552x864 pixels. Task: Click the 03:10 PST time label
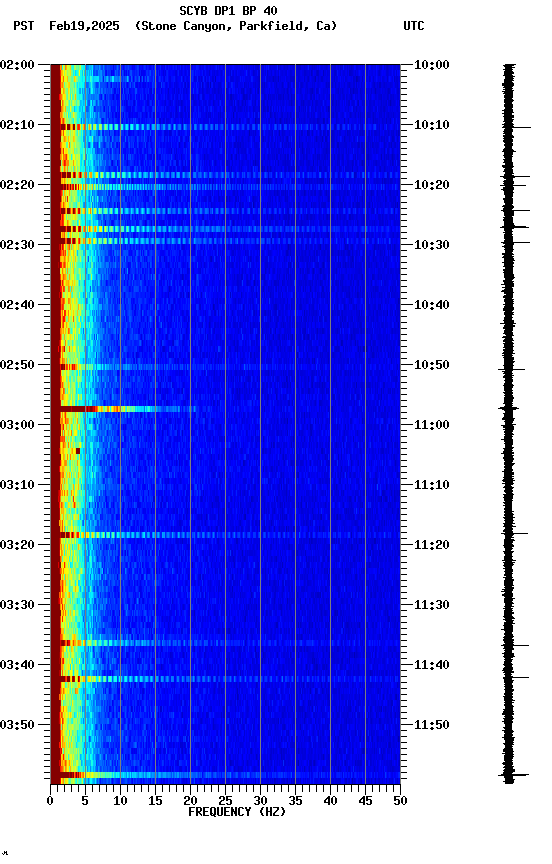(x=17, y=485)
